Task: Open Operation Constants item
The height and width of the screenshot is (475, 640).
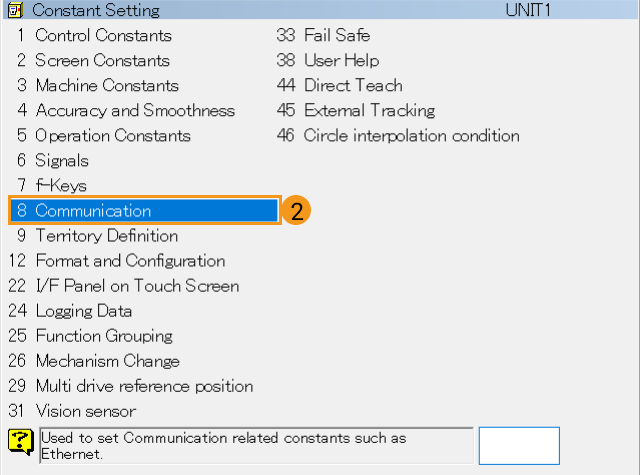Action: (x=112, y=135)
